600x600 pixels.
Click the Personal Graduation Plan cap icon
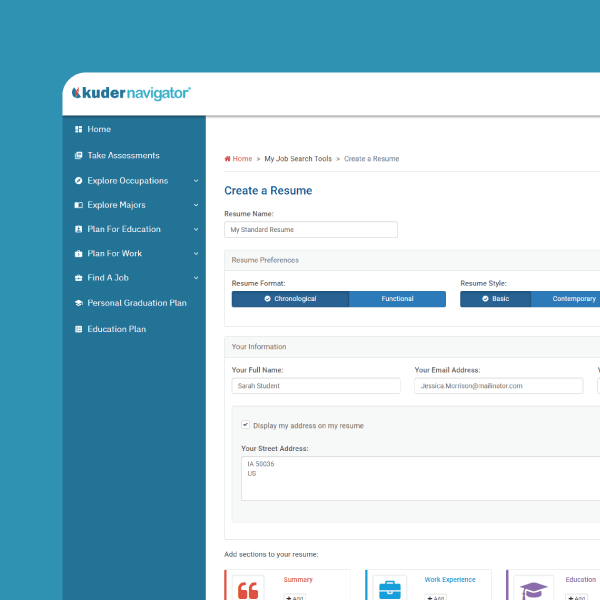point(79,303)
